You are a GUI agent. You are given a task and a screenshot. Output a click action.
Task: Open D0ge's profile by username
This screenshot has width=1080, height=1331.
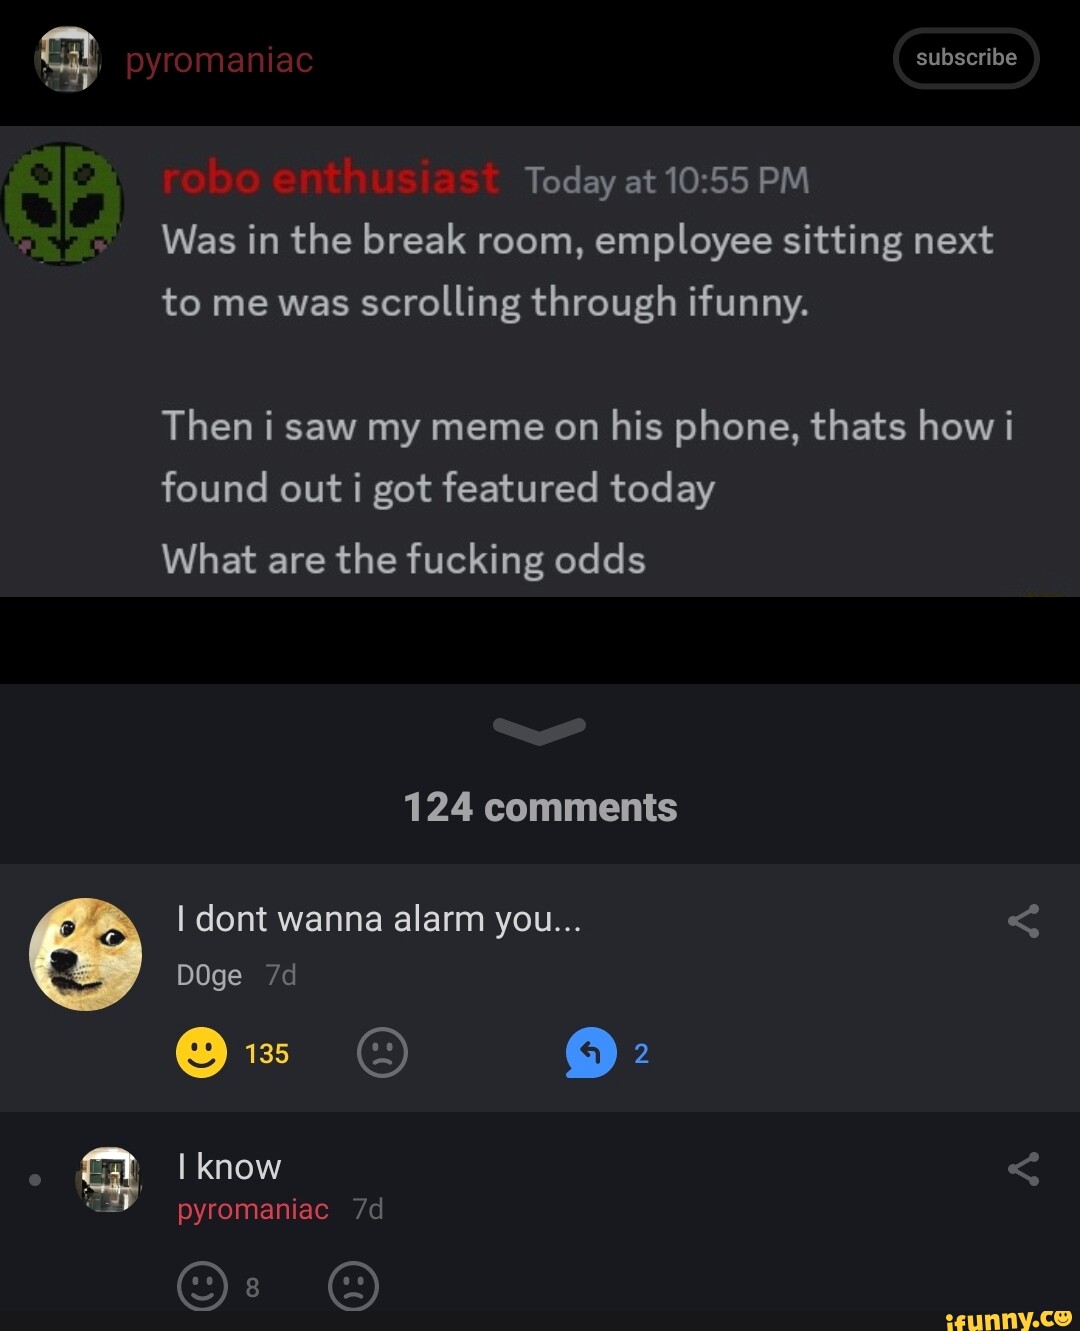point(209,975)
